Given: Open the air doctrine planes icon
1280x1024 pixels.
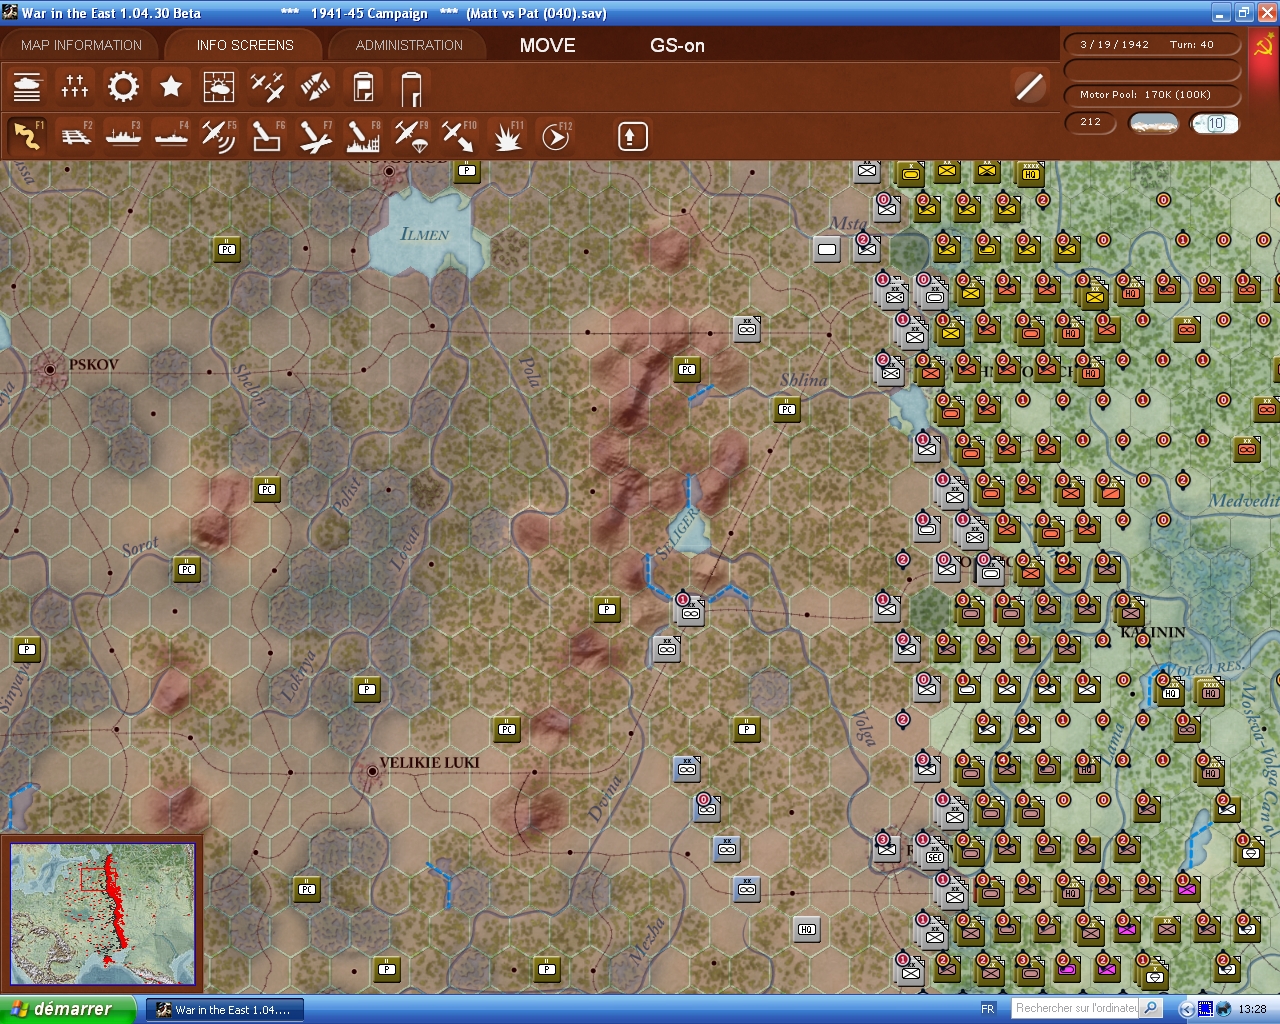Looking at the screenshot, I should pyautogui.click(x=267, y=87).
